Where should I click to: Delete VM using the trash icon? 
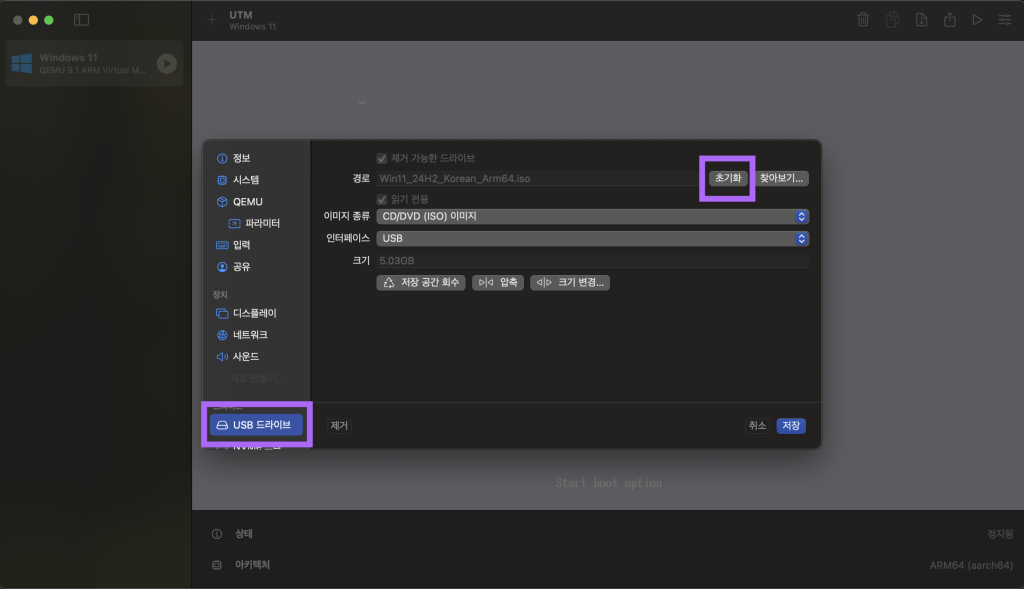(863, 20)
